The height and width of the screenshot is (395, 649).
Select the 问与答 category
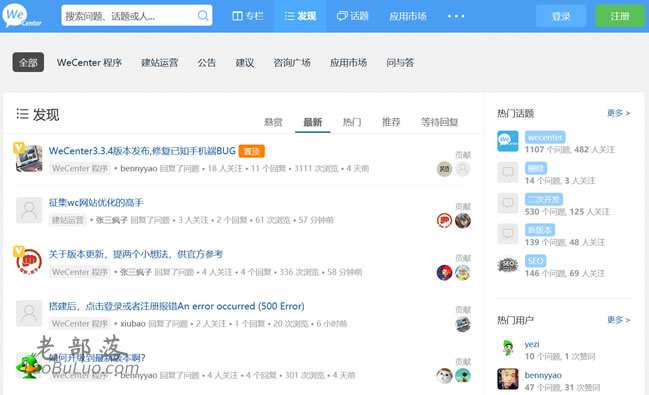coord(400,63)
